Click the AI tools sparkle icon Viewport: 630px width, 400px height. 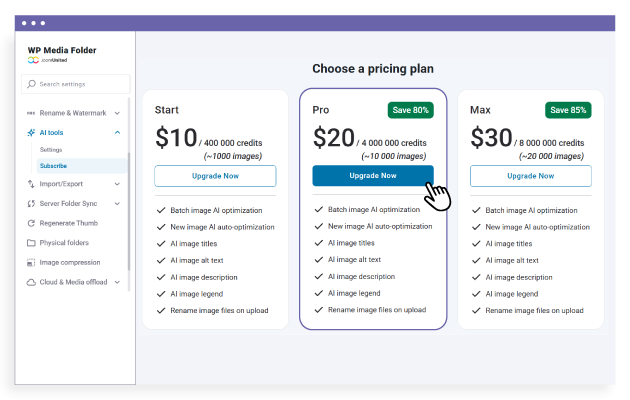(31, 132)
